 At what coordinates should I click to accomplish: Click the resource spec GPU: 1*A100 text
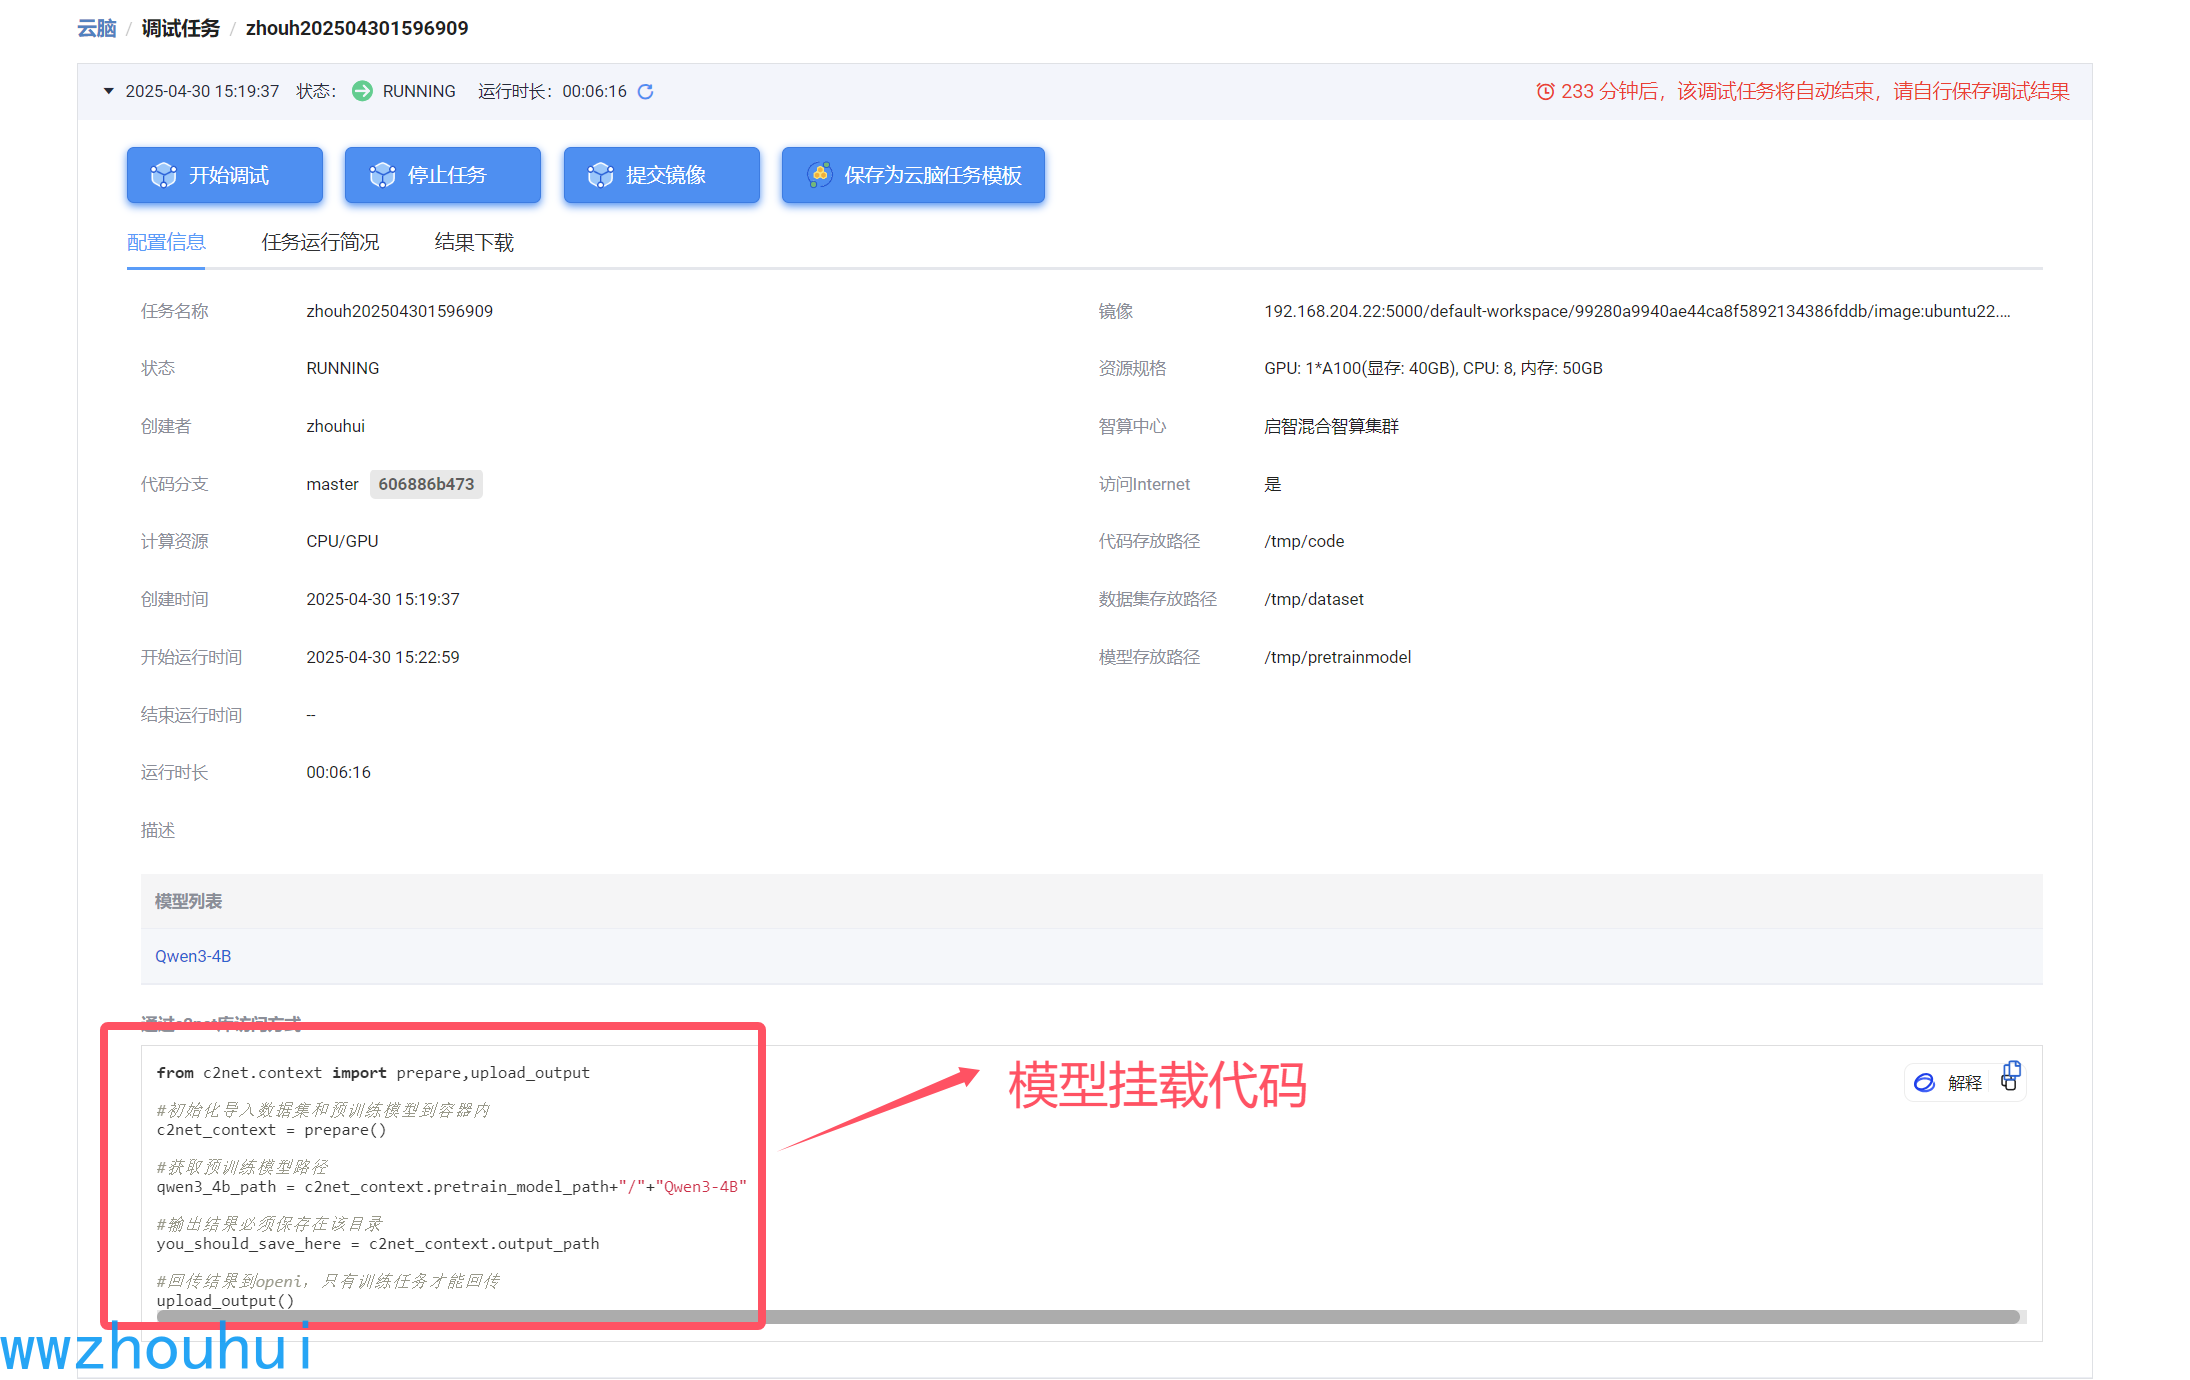point(1433,368)
